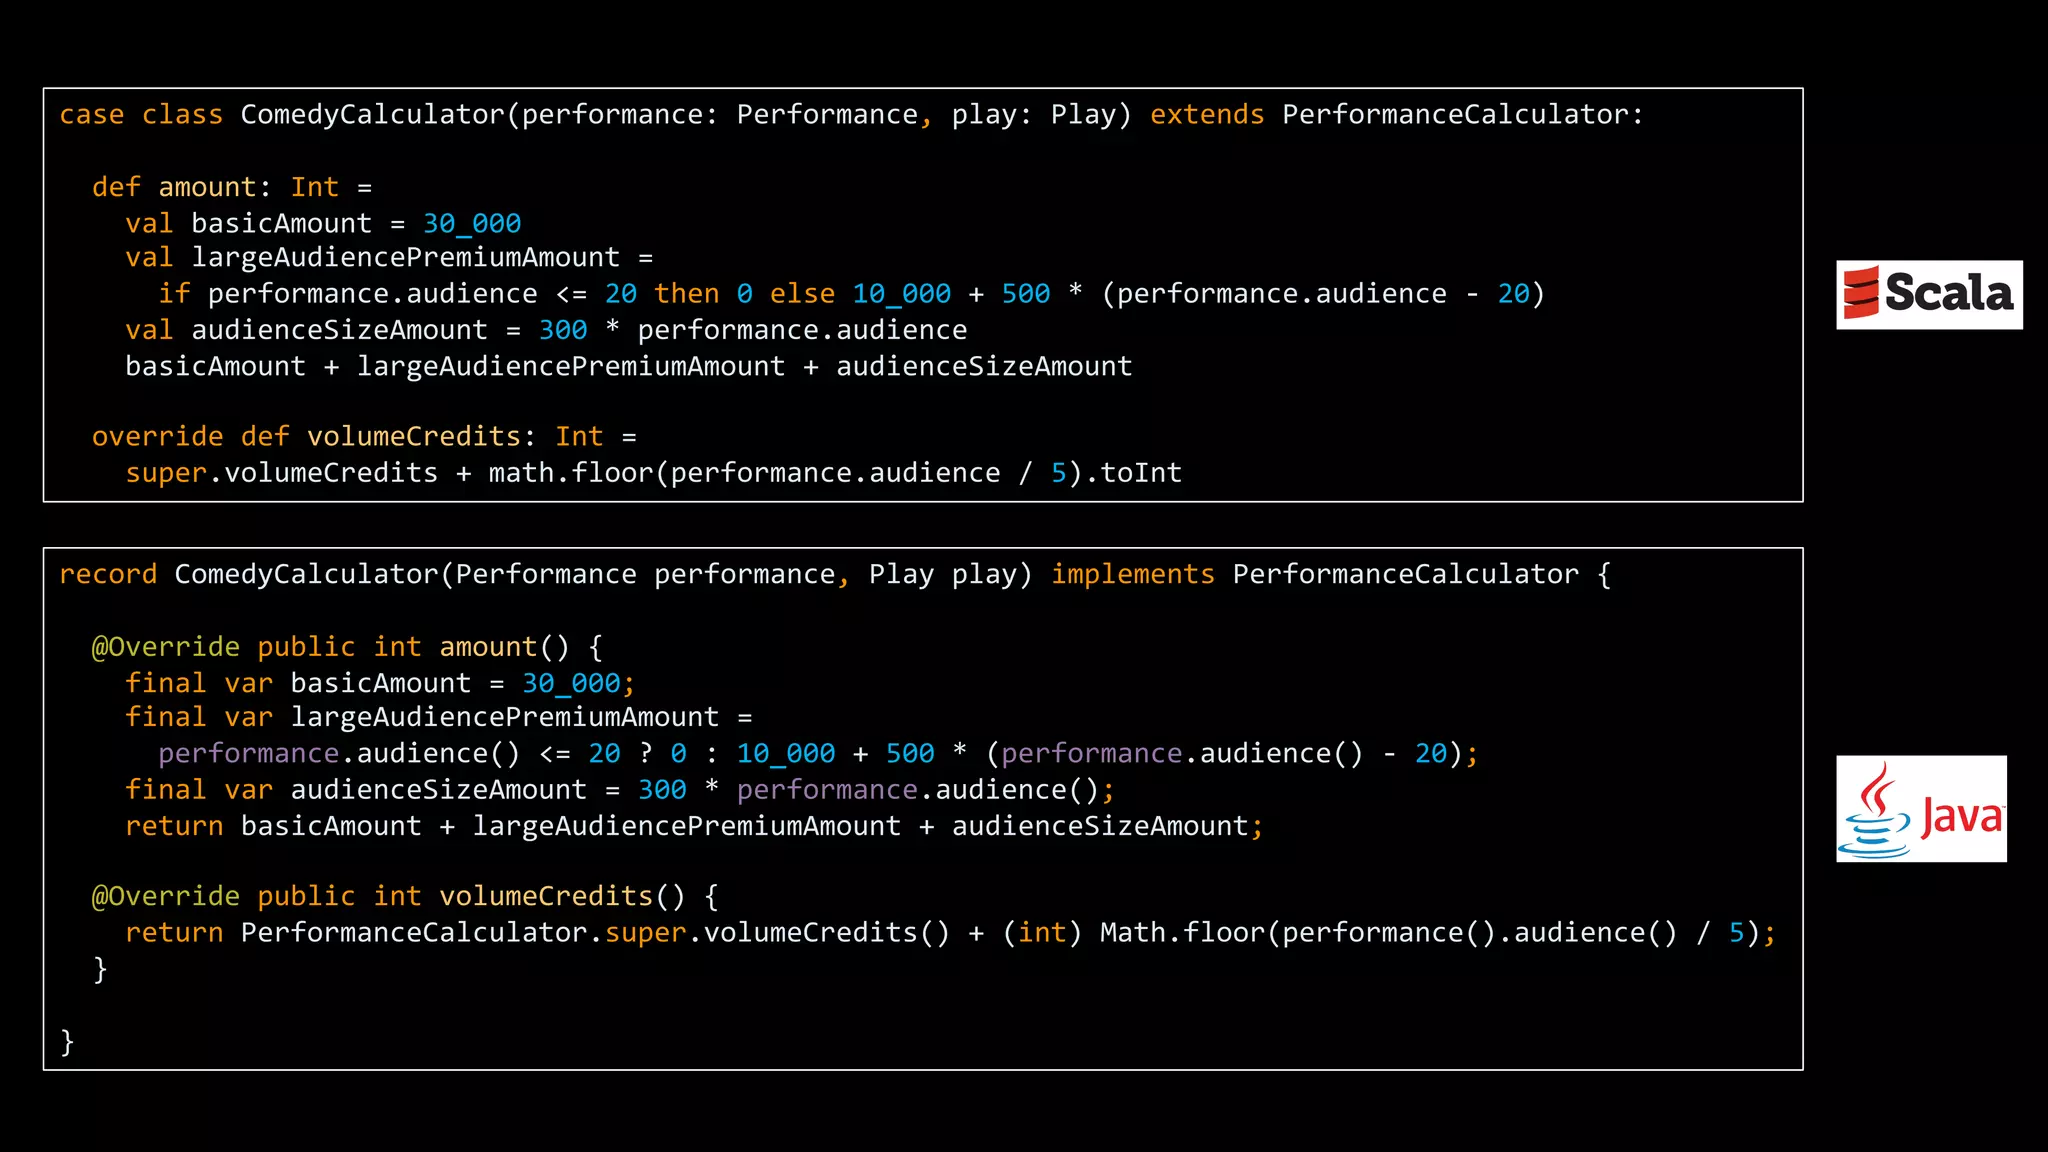Click 'final var audienceSizeAmount = 300 *' line
Image resolution: width=2048 pixels, height=1152 pixels.
(x=620, y=790)
